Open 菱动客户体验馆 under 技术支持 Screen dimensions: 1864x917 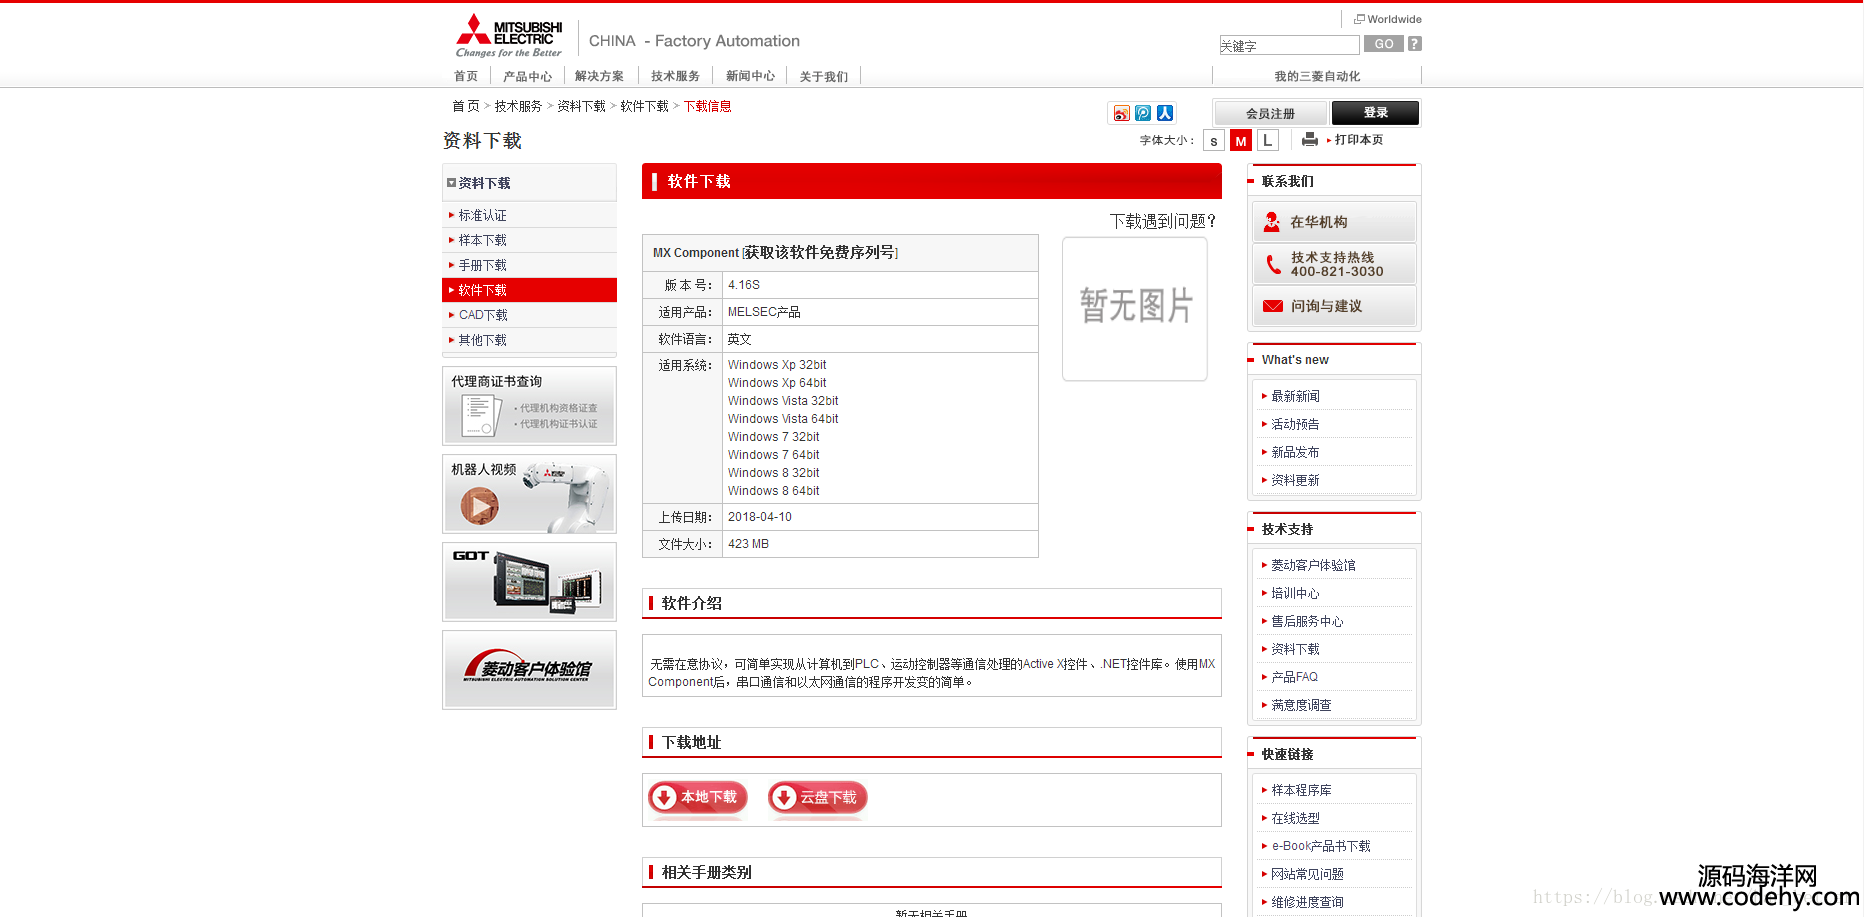(1313, 565)
